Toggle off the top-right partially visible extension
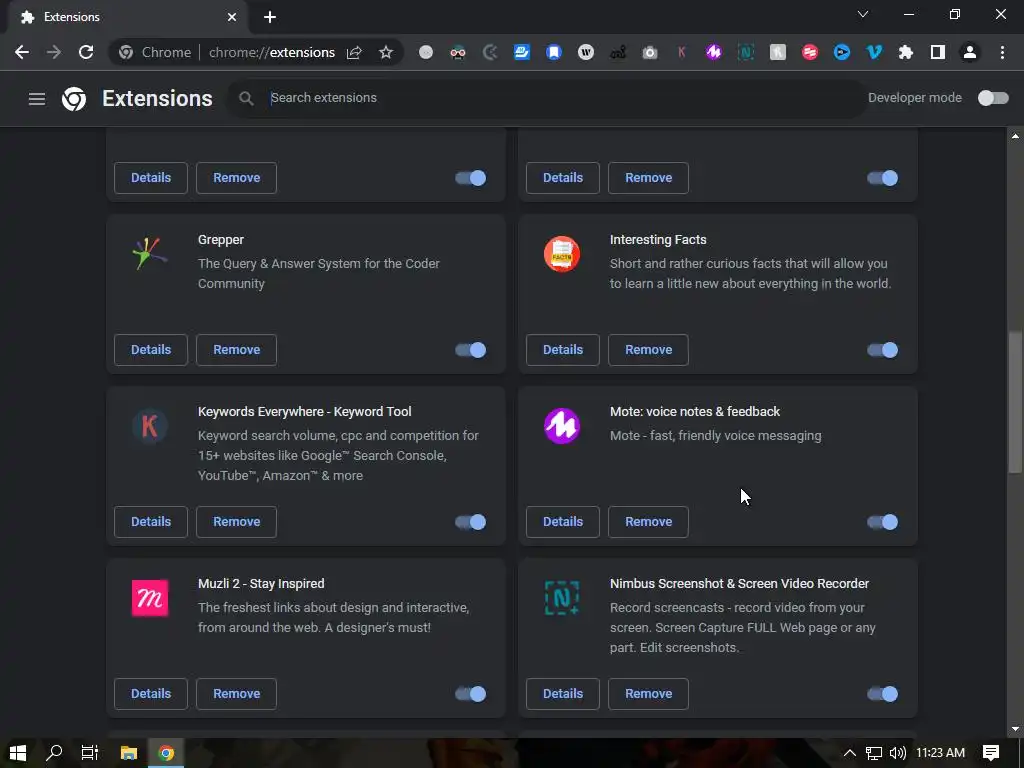This screenshot has width=1024, height=768. point(883,178)
